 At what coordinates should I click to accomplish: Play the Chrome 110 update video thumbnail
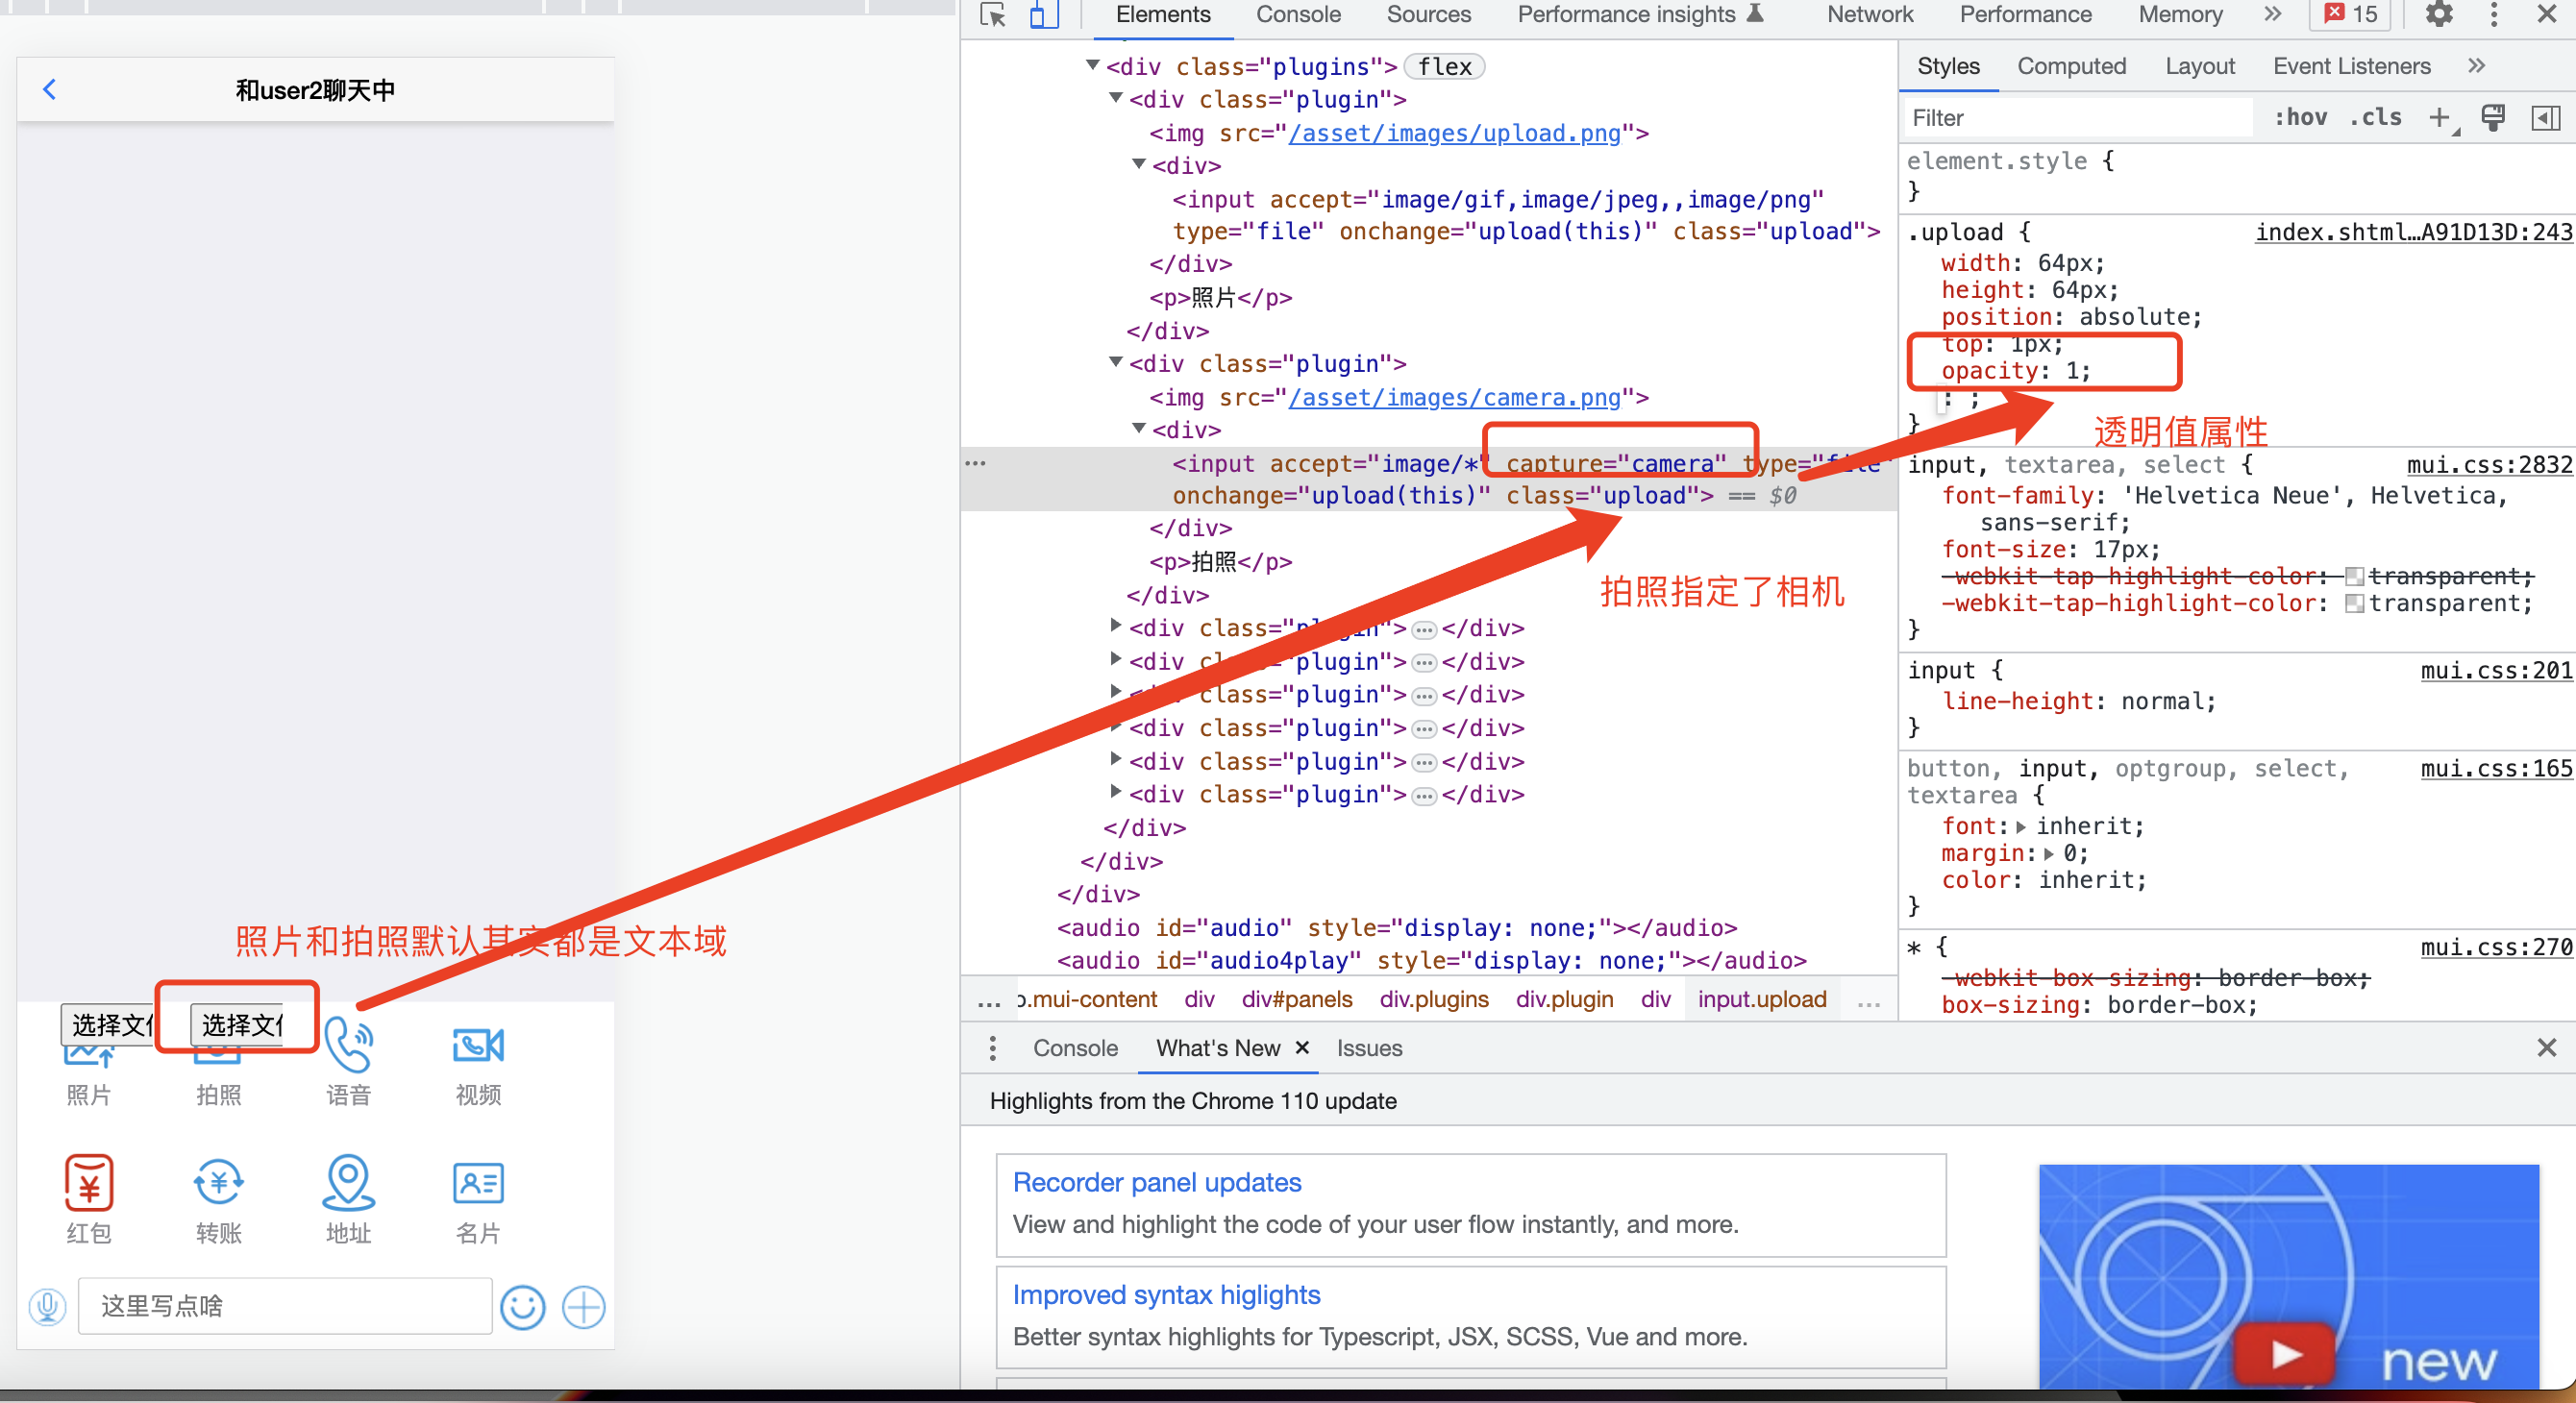pyautogui.click(x=2285, y=1355)
